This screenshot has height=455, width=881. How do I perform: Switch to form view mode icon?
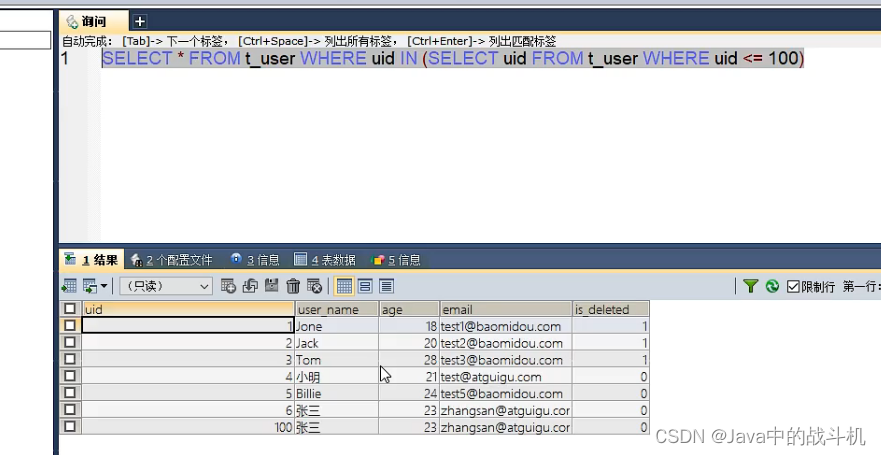tap(365, 286)
